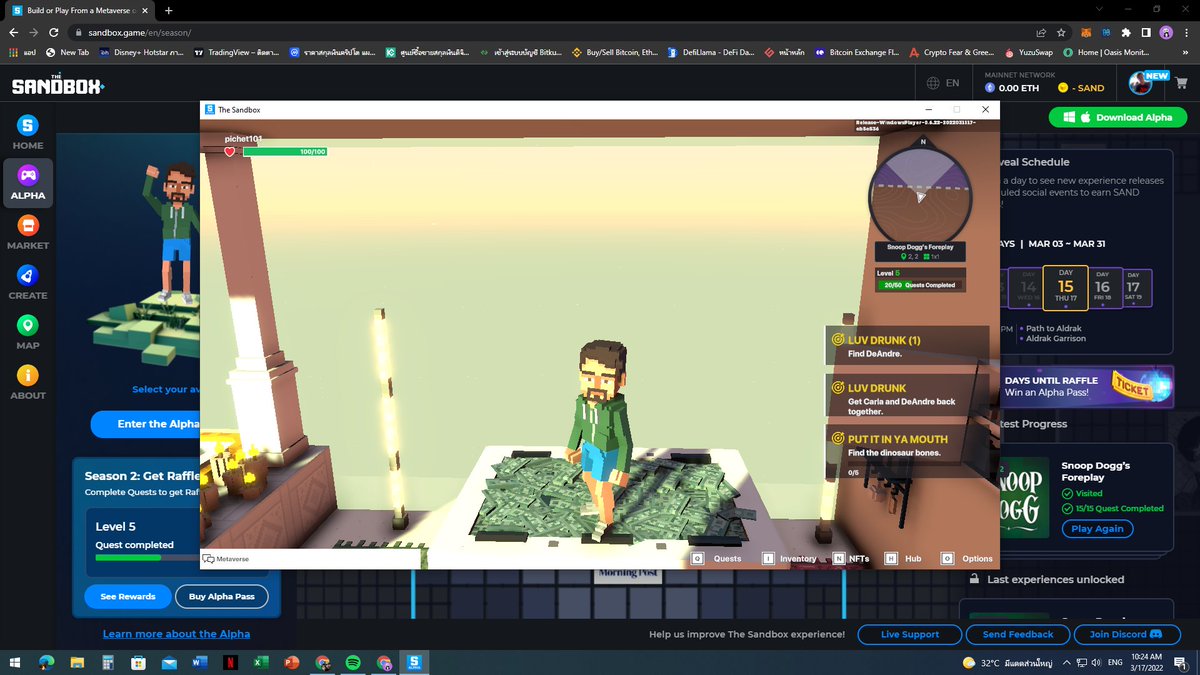
Task: Select Day 16 in the reveal schedule
Action: coord(1102,287)
